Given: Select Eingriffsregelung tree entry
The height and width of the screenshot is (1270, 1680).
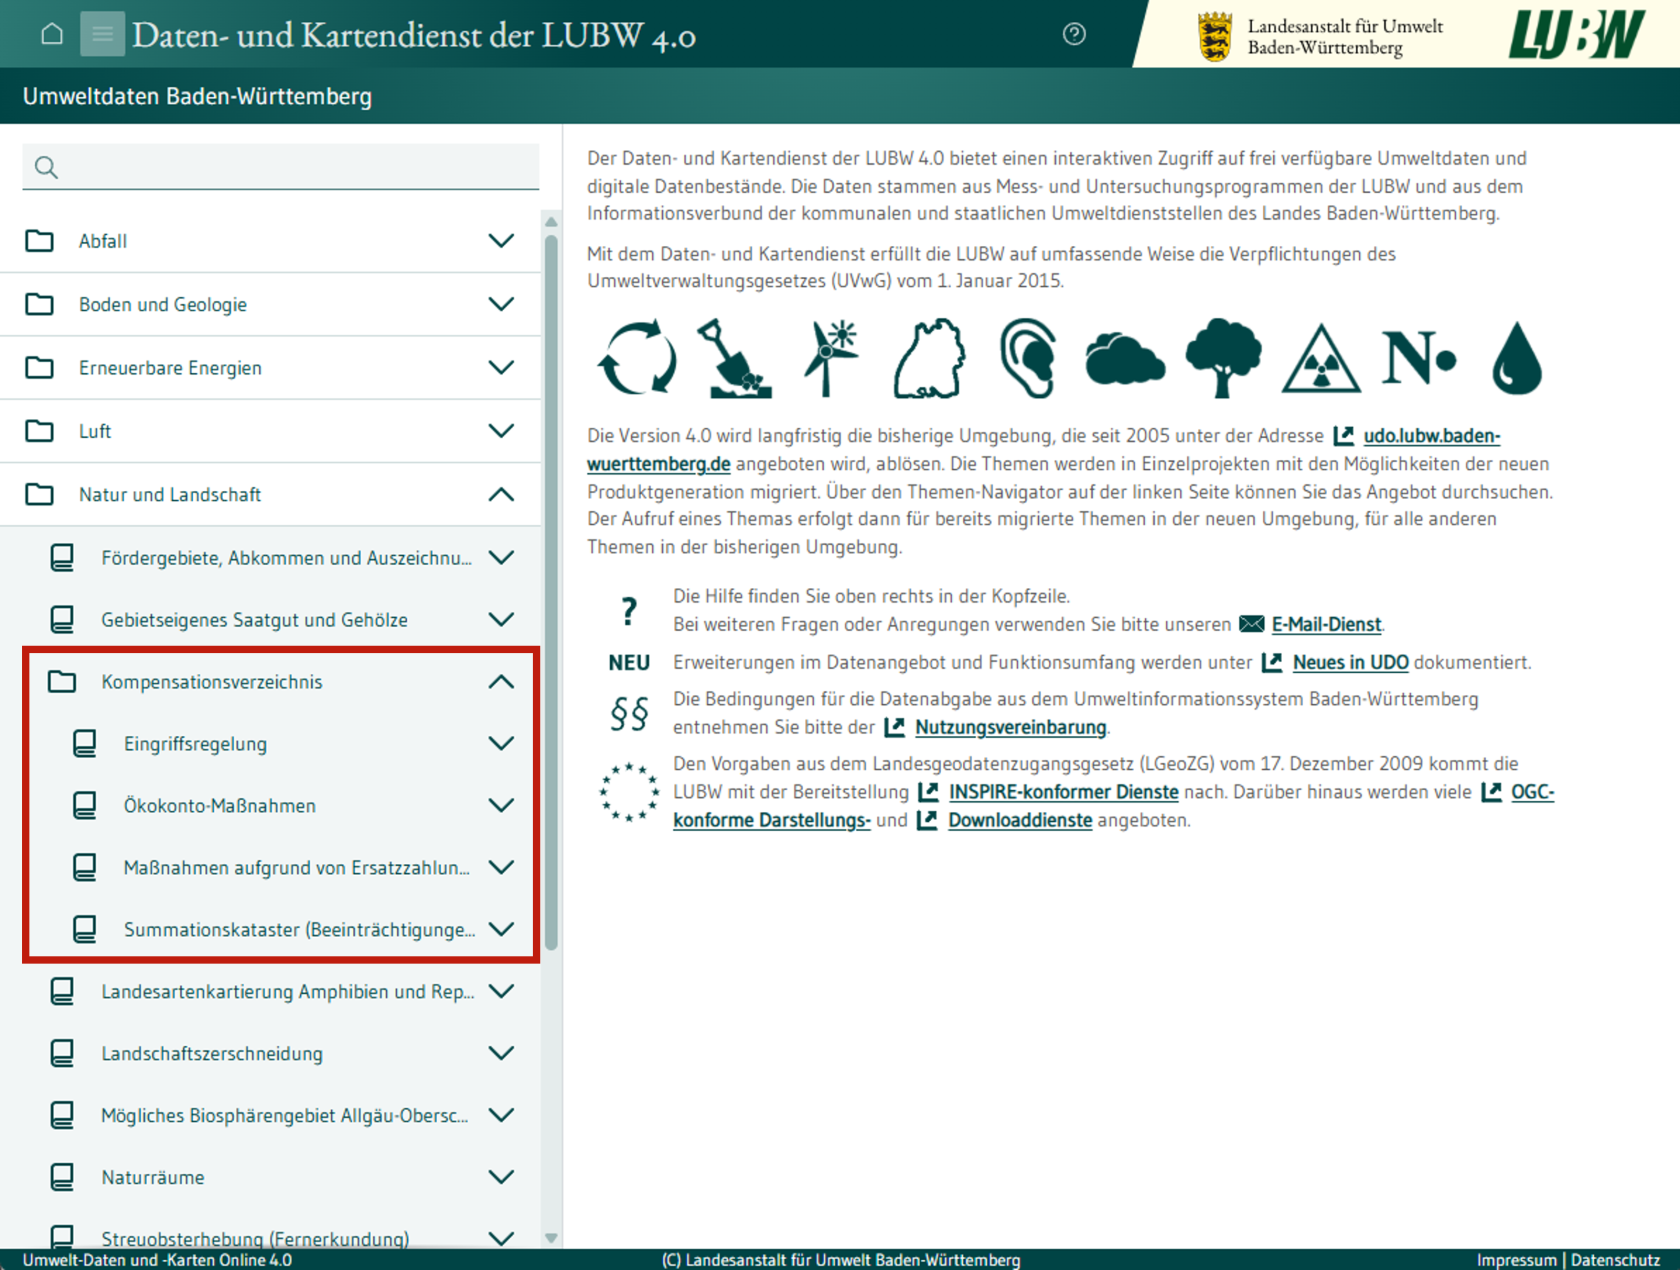Looking at the screenshot, I should pyautogui.click(x=195, y=743).
